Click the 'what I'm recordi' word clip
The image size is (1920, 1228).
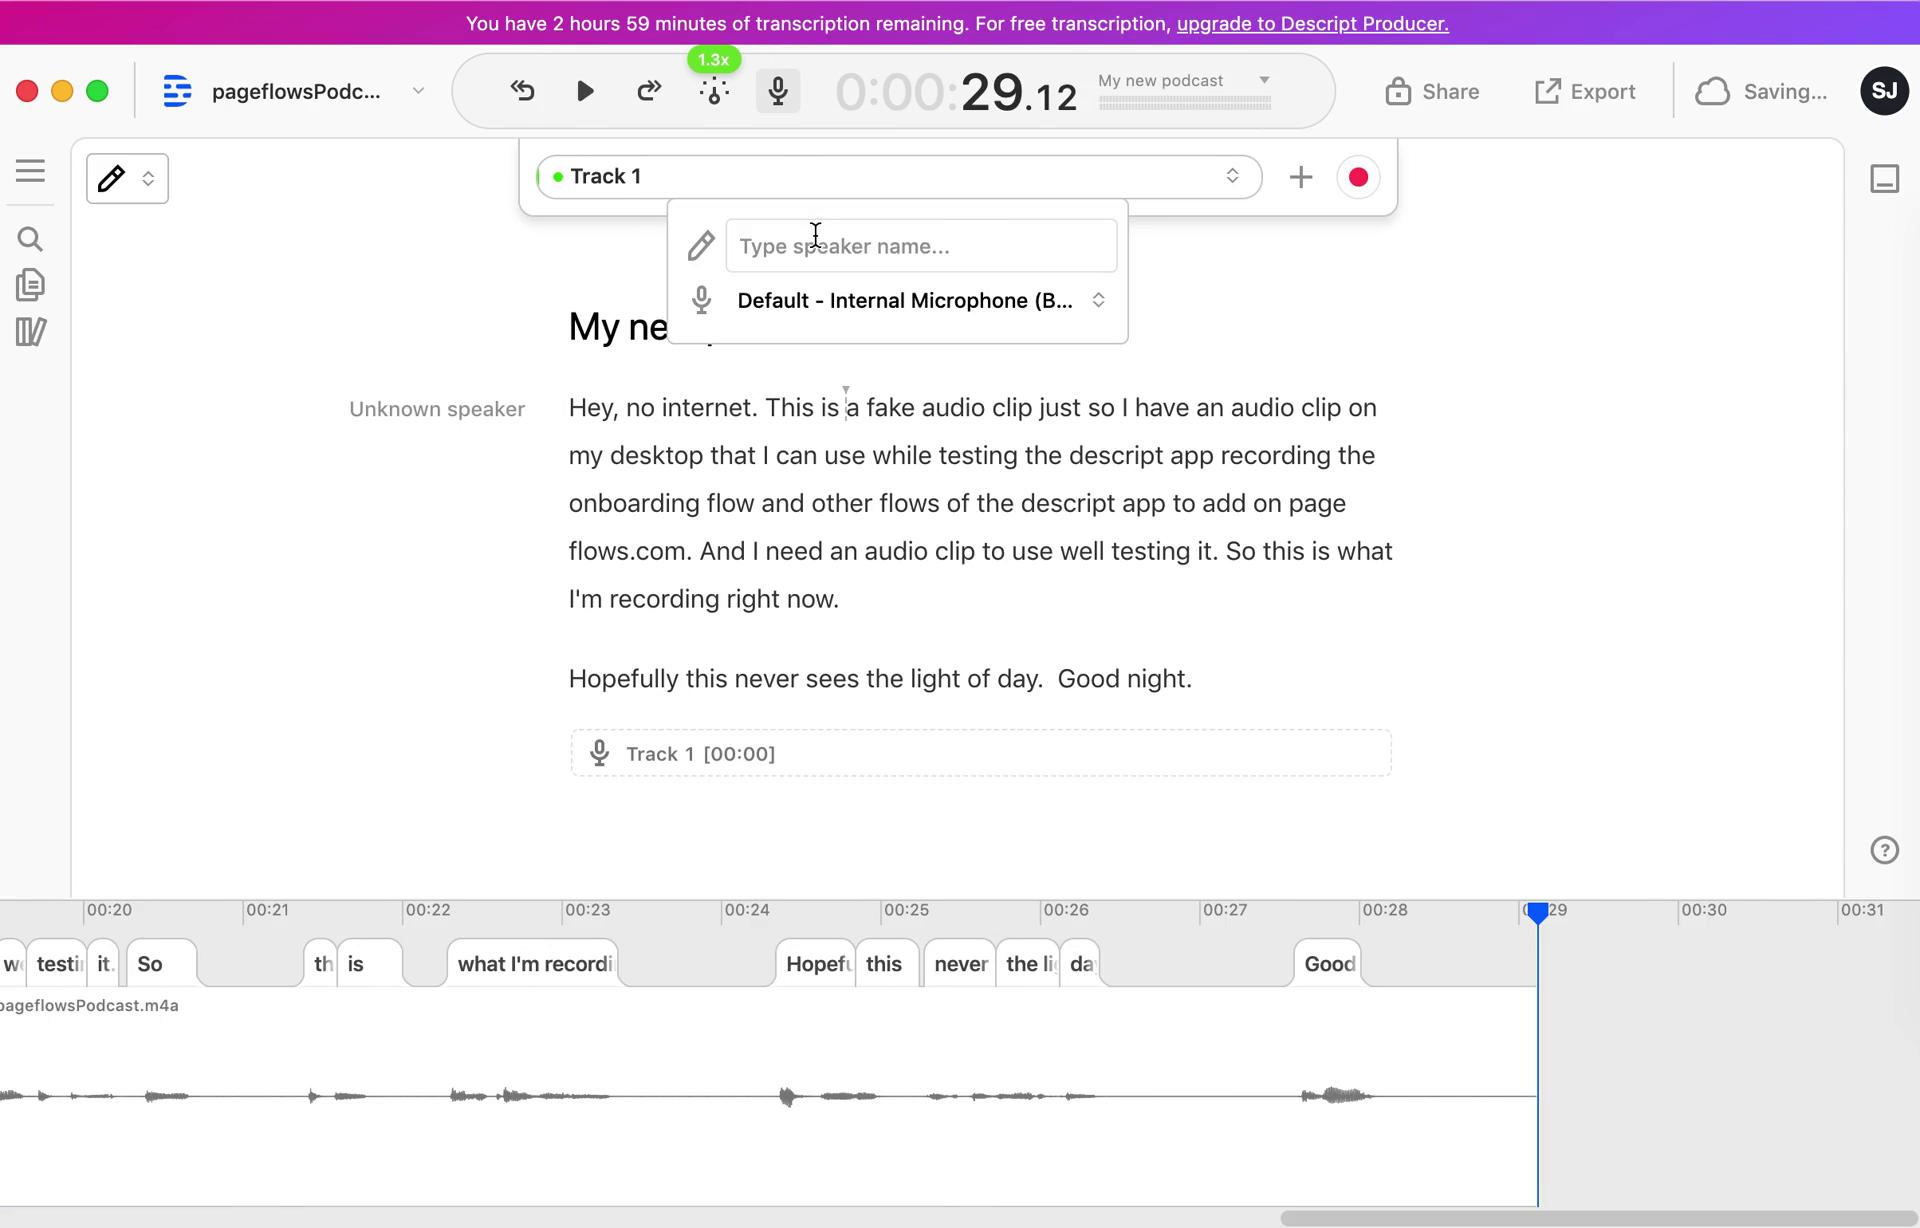[533, 964]
